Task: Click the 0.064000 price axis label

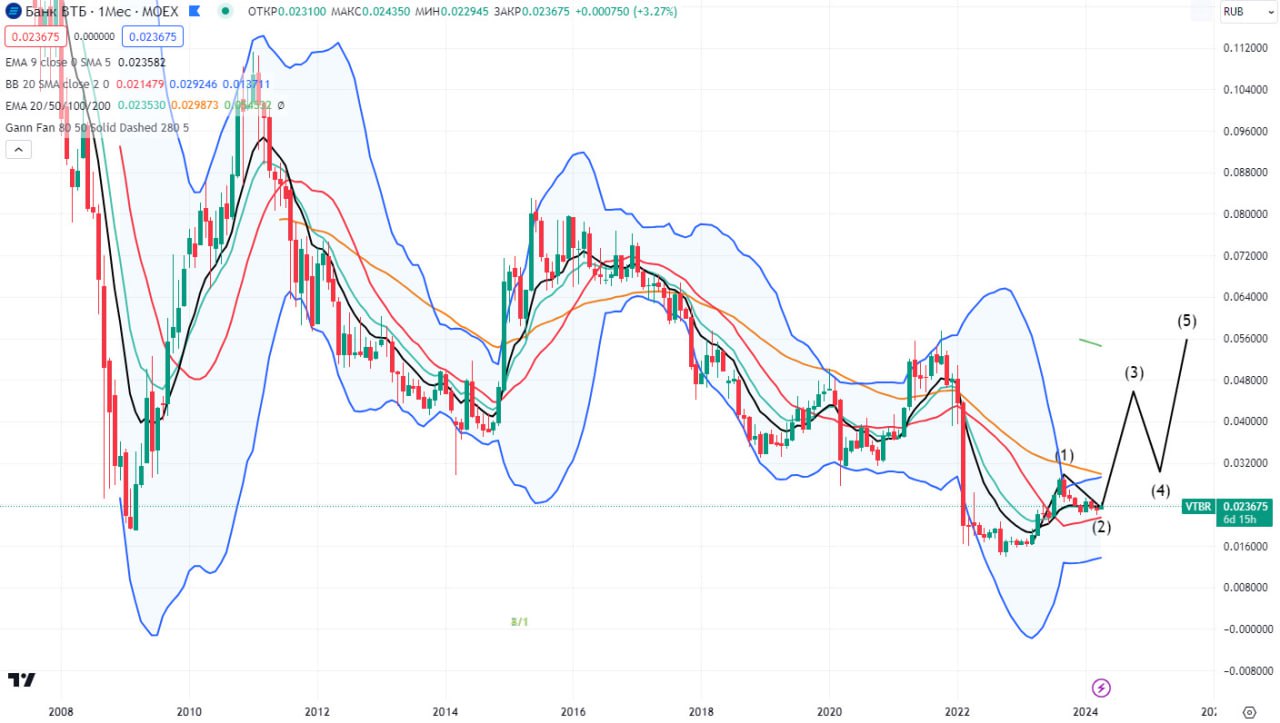Action: click(1247, 297)
